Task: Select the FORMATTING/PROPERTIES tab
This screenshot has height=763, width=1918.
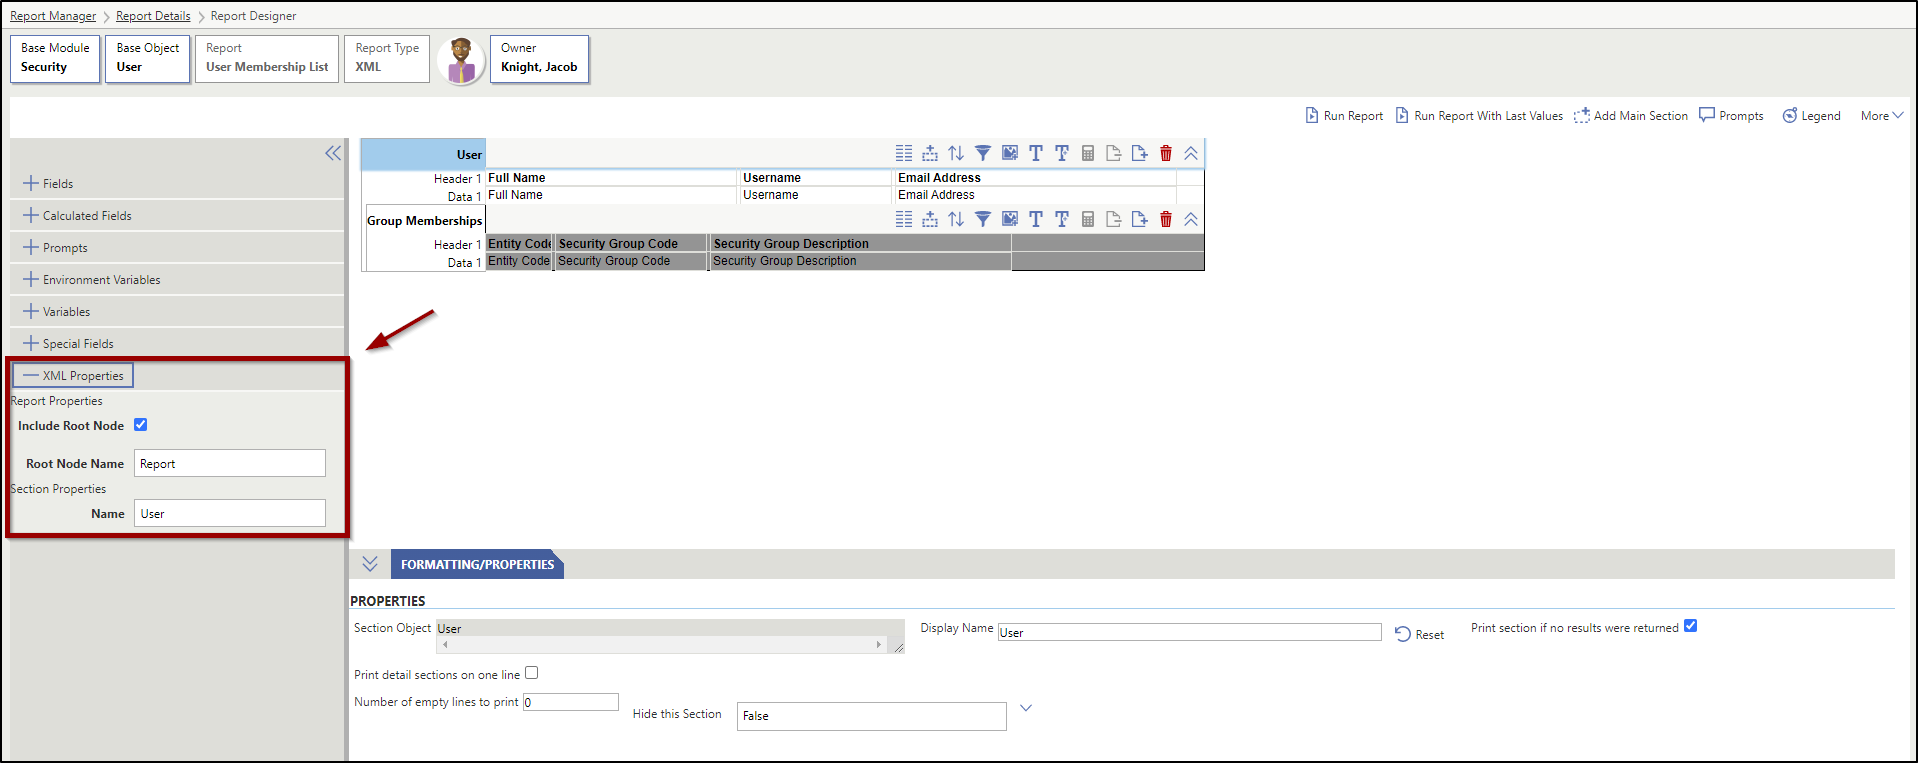Action: [477, 565]
